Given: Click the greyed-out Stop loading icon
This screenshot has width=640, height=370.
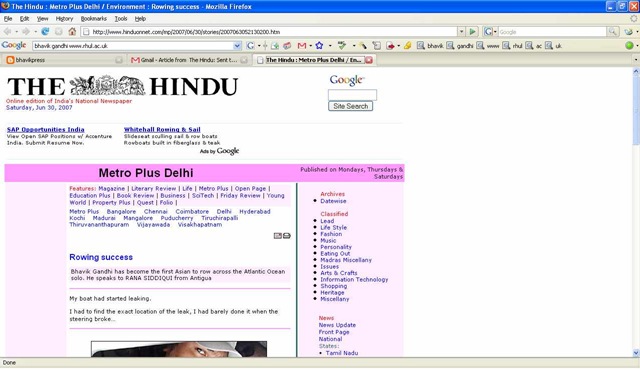Looking at the screenshot, I should coord(59,31).
